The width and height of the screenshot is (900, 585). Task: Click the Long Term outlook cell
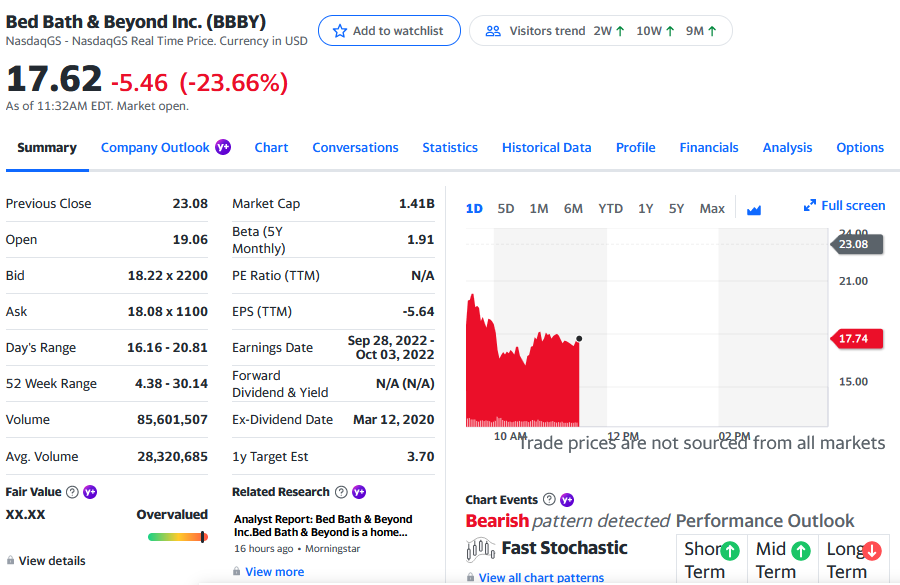[x=854, y=560]
